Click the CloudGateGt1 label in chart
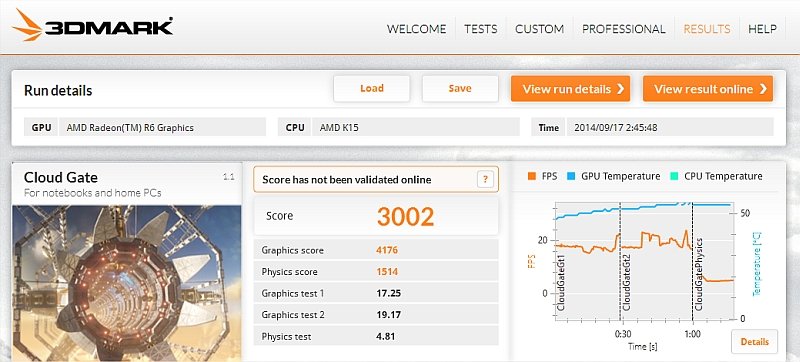800x362 pixels. tap(561, 283)
